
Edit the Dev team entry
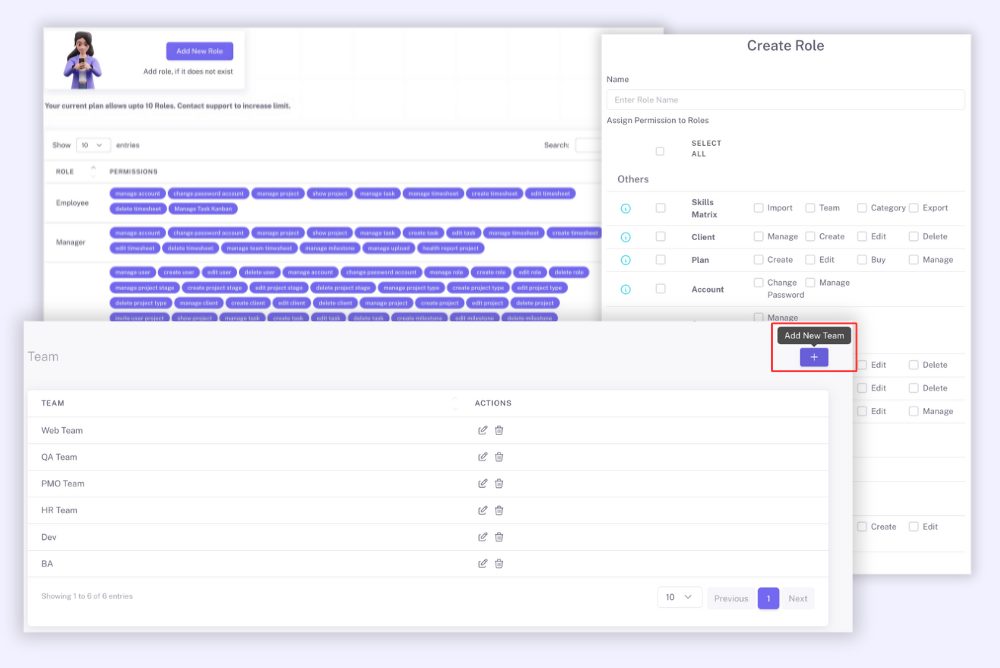coord(483,537)
